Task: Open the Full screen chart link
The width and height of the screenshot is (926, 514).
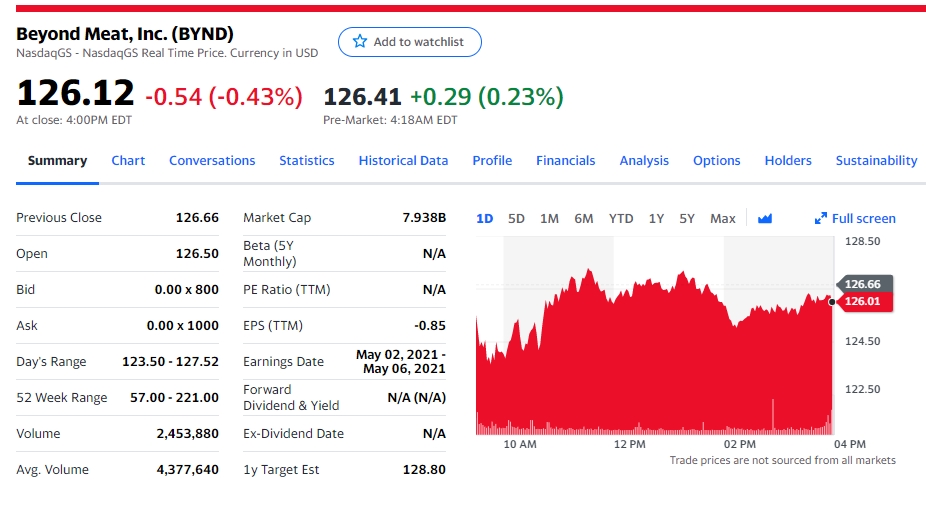Action: coord(855,219)
